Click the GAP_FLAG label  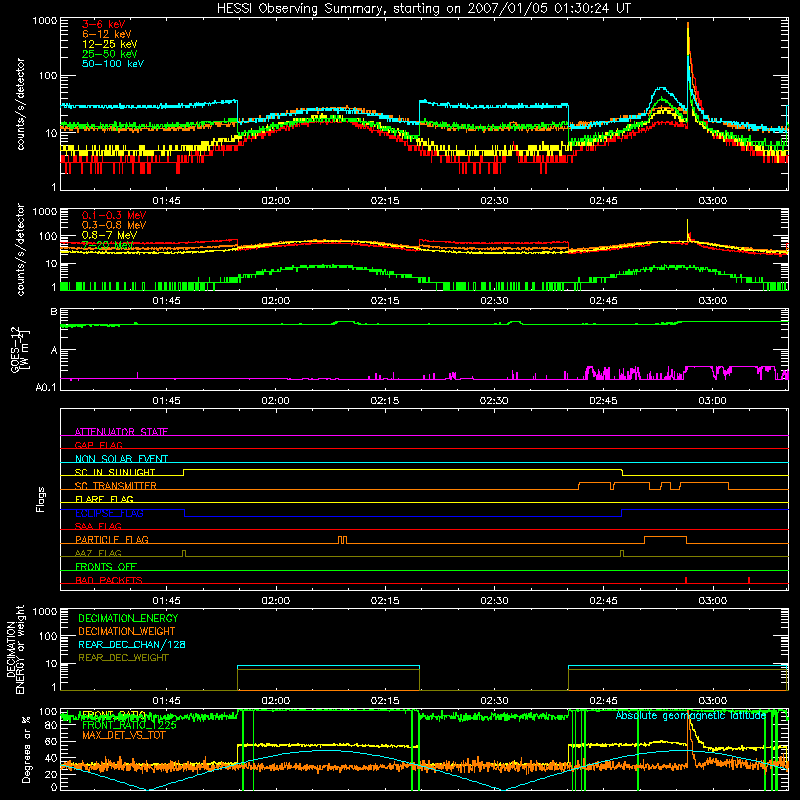[98, 445]
